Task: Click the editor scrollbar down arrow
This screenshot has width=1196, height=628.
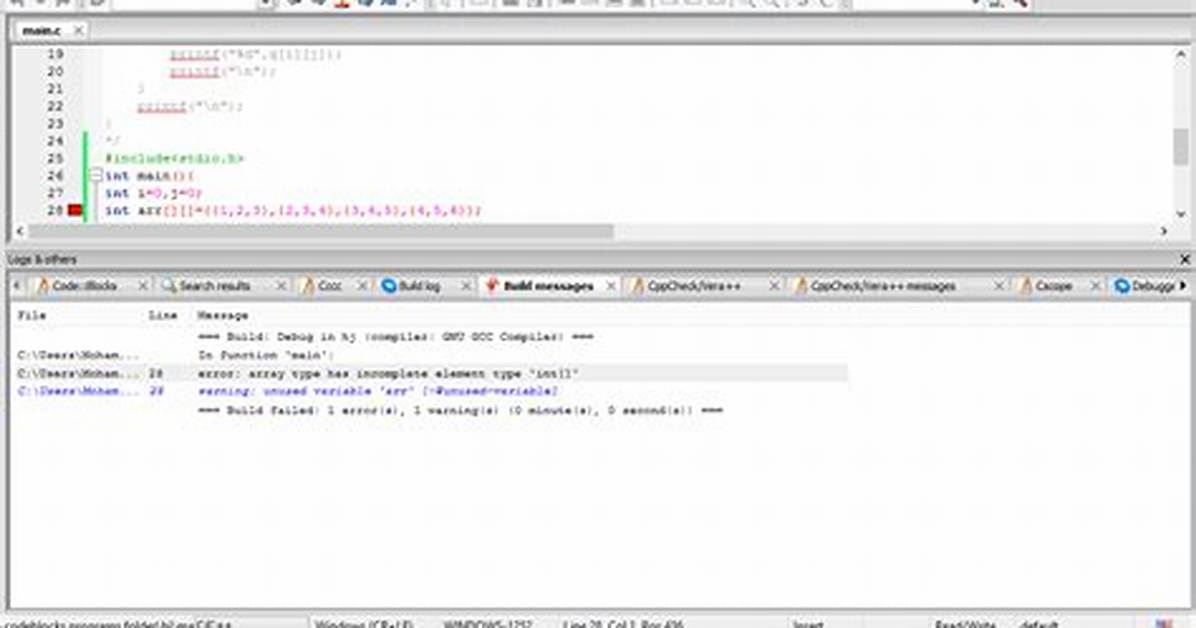Action: point(1181,214)
